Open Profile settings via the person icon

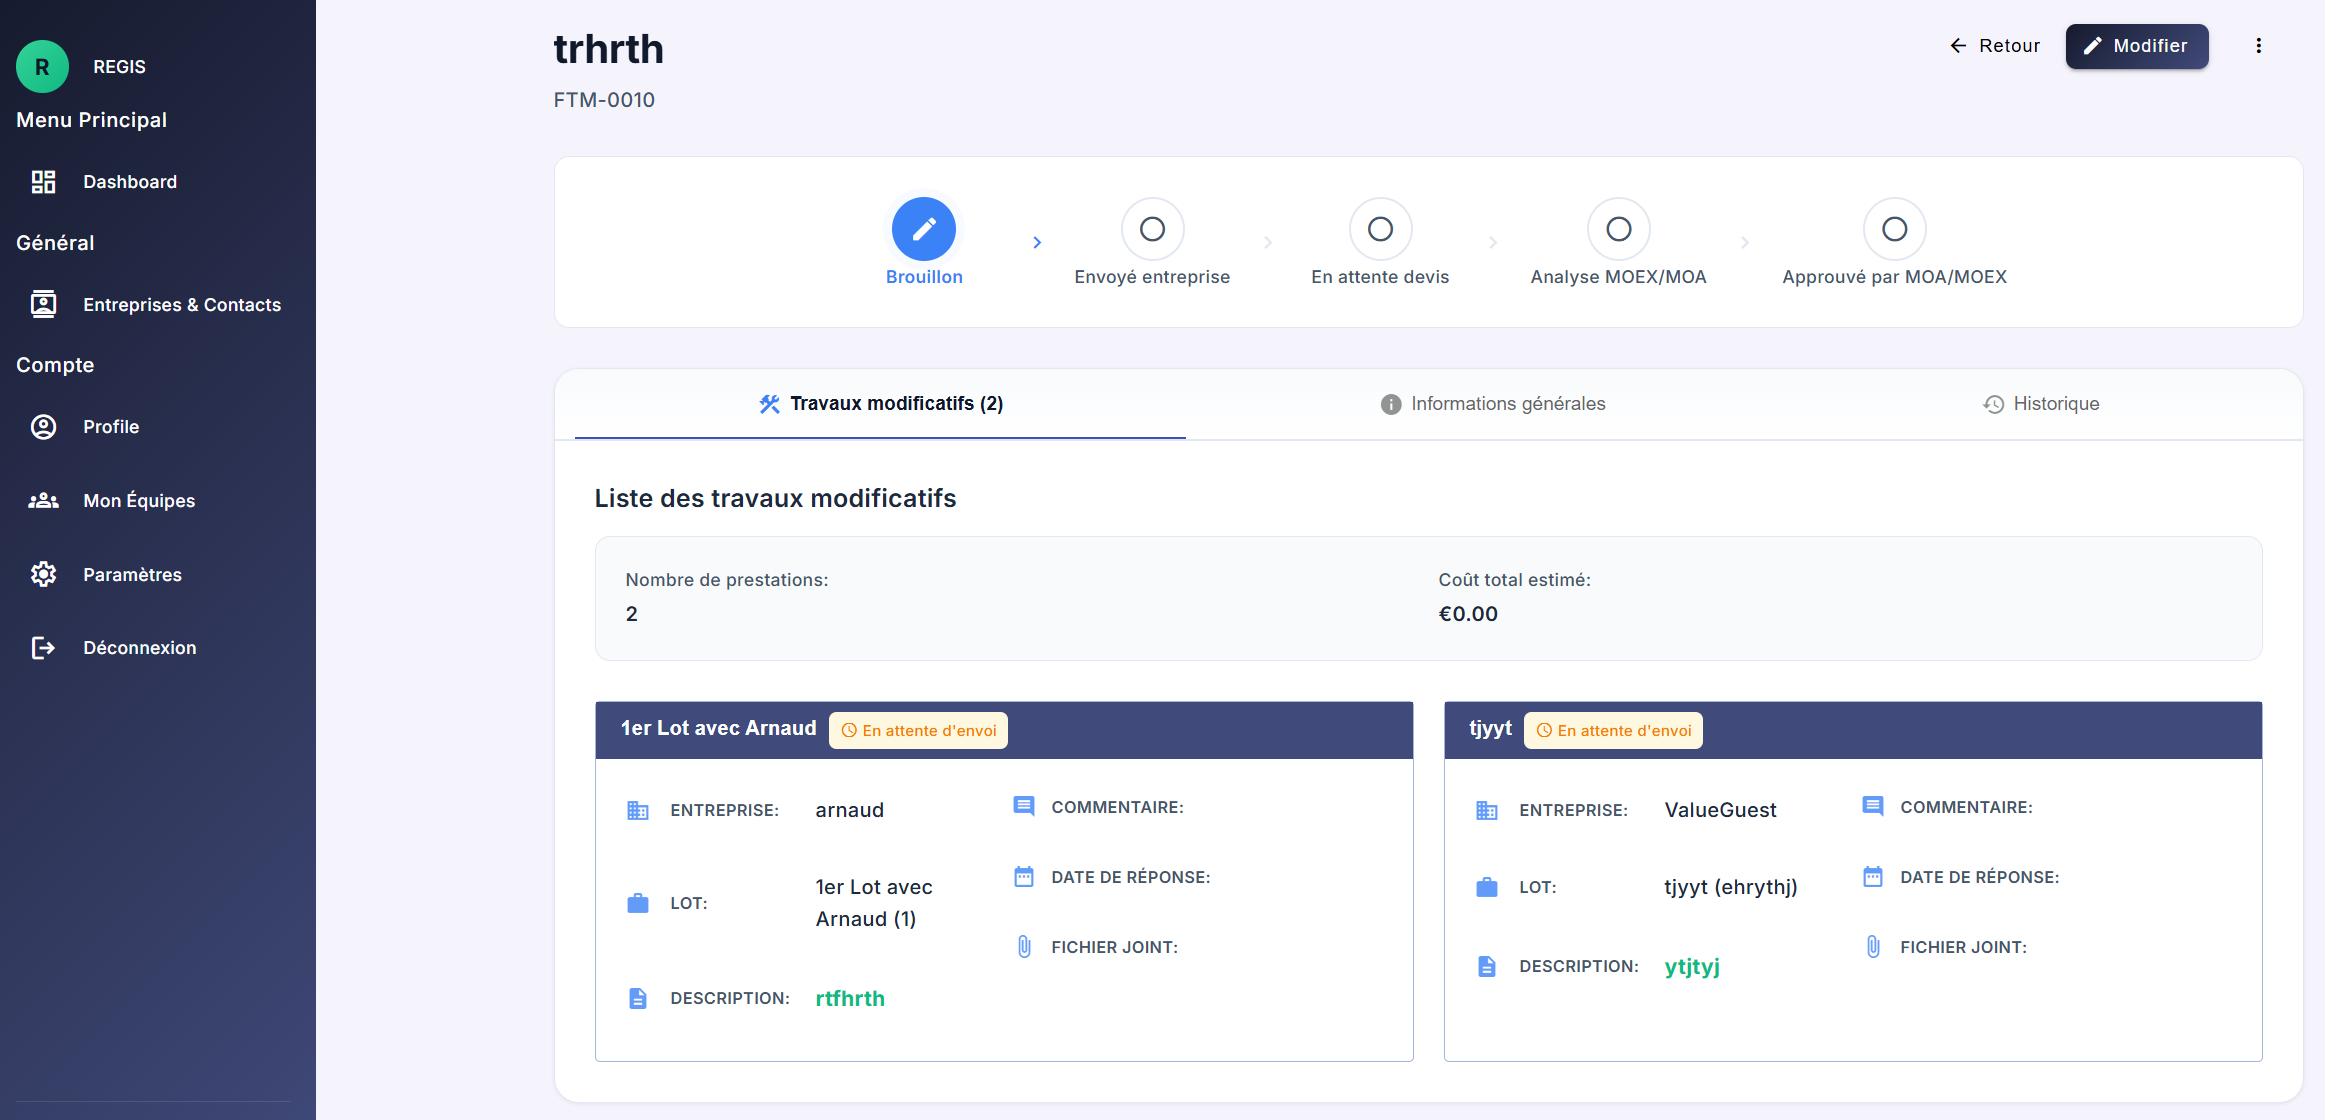click(x=43, y=426)
